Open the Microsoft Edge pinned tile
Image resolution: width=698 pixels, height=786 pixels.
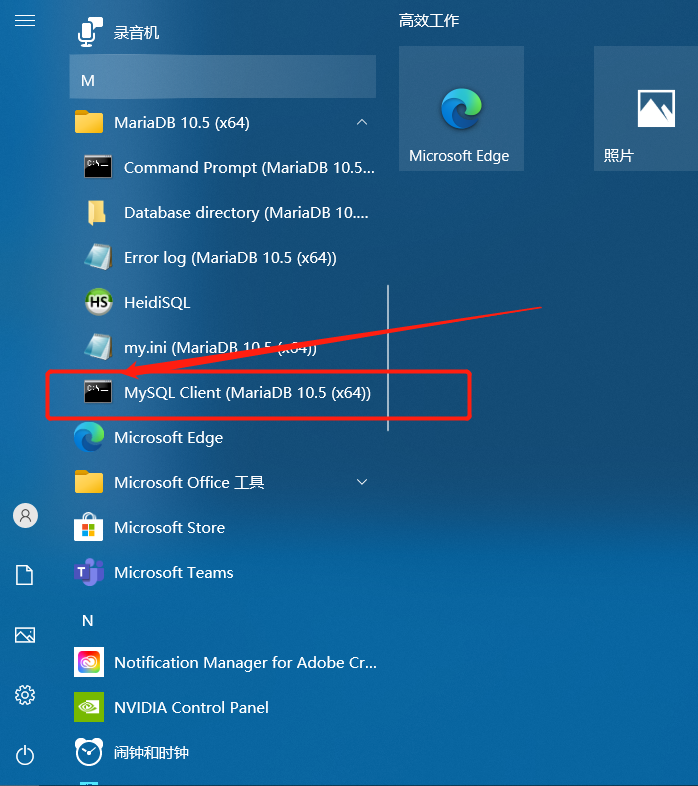(x=461, y=108)
